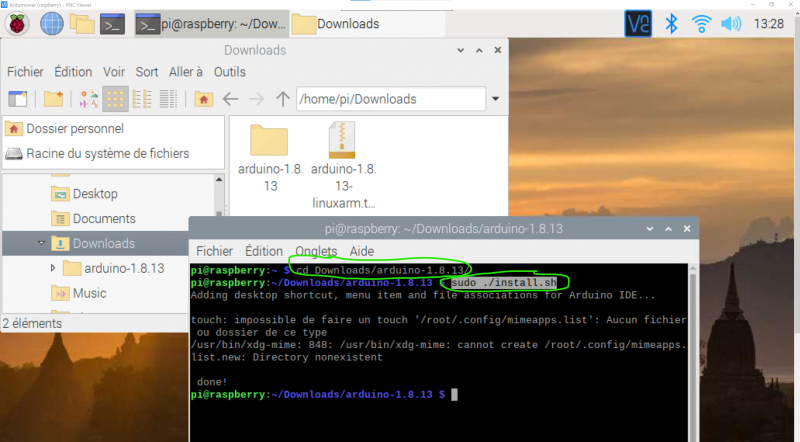Navigate forward with right arrow

pyautogui.click(x=257, y=99)
